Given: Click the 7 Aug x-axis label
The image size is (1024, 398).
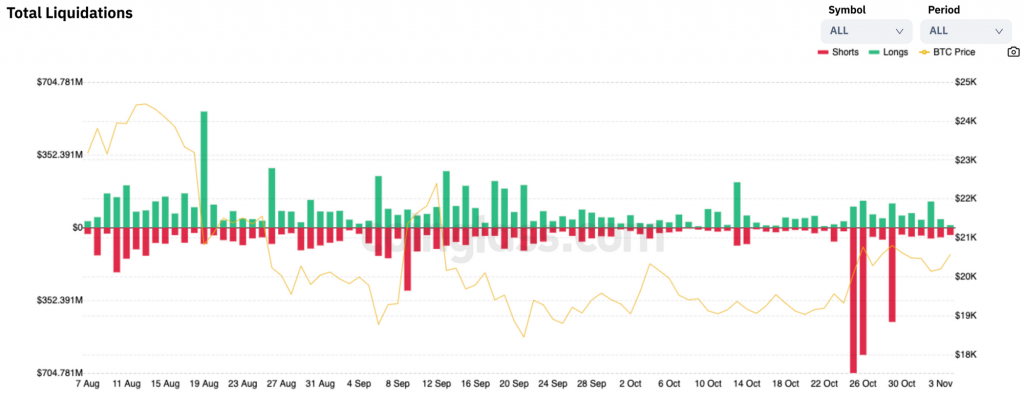Looking at the screenshot, I should coord(88,384).
